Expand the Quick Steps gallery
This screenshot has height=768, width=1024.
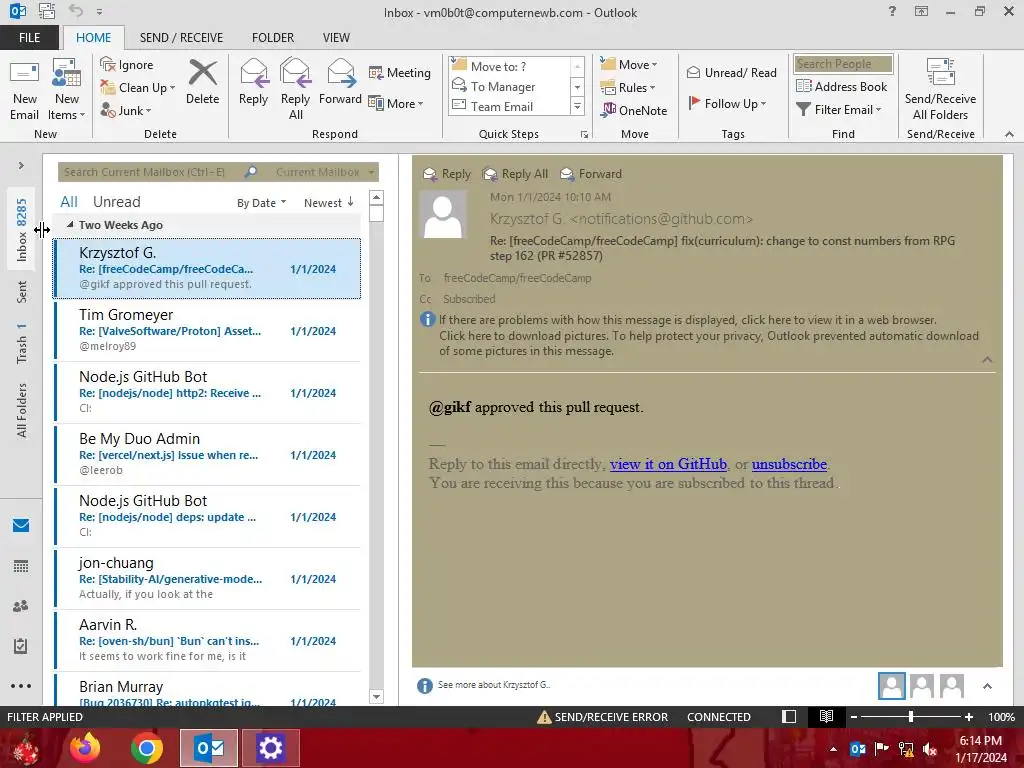click(x=577, y=106)
